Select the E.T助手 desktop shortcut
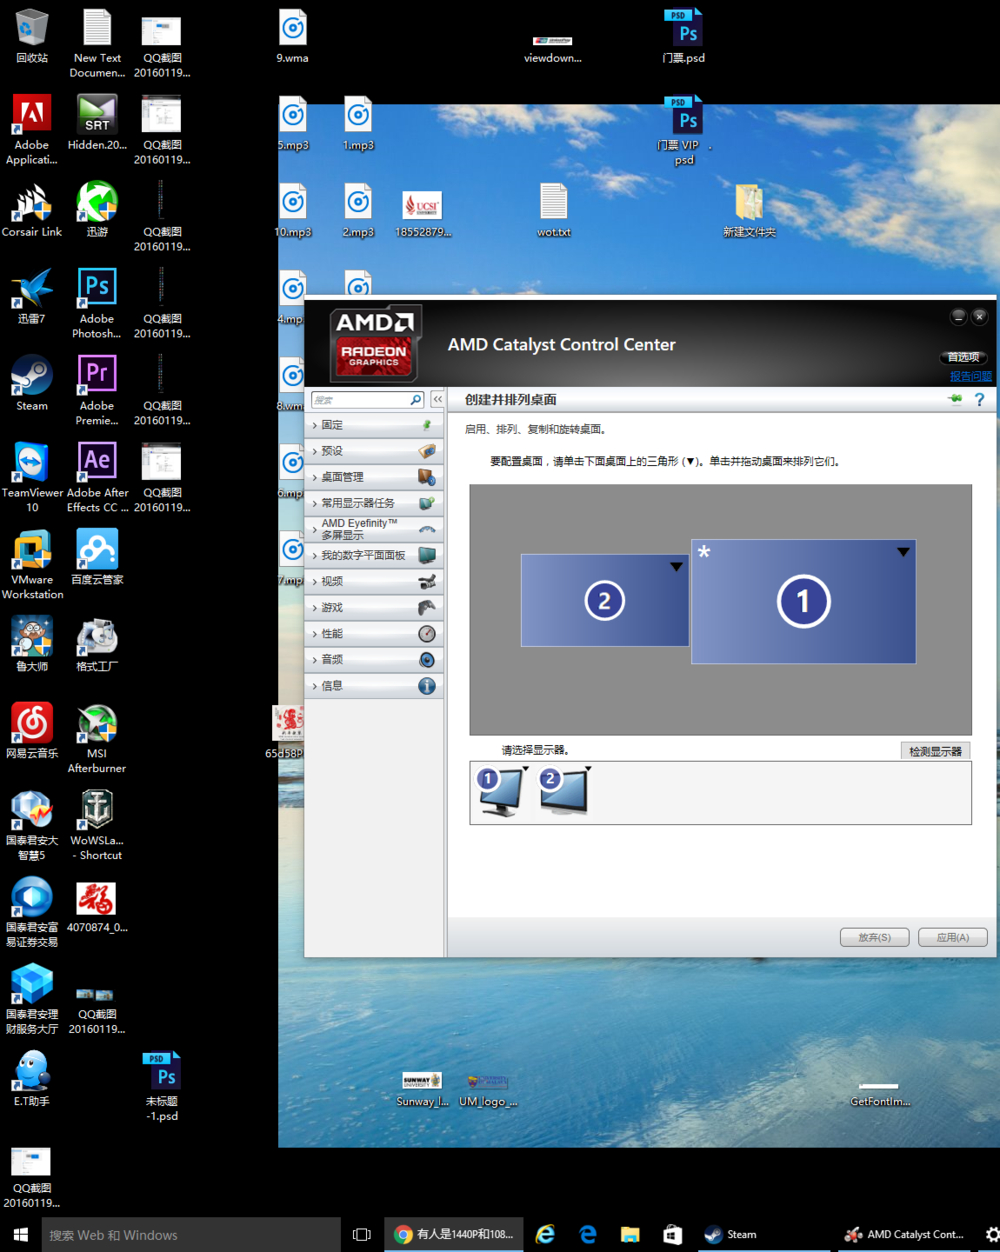Viewport: 1000px width, 1252px height. pyautogui.click(x=32, y=1080)
